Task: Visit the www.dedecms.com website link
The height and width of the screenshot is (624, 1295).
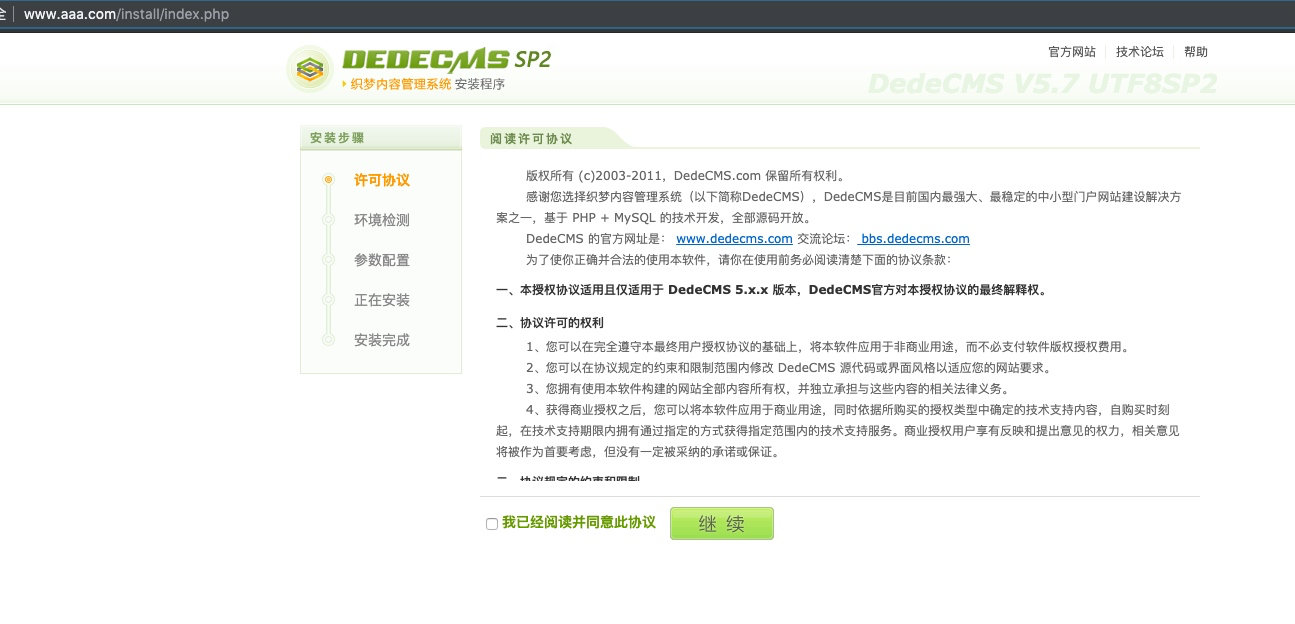Action: [734, 239]
